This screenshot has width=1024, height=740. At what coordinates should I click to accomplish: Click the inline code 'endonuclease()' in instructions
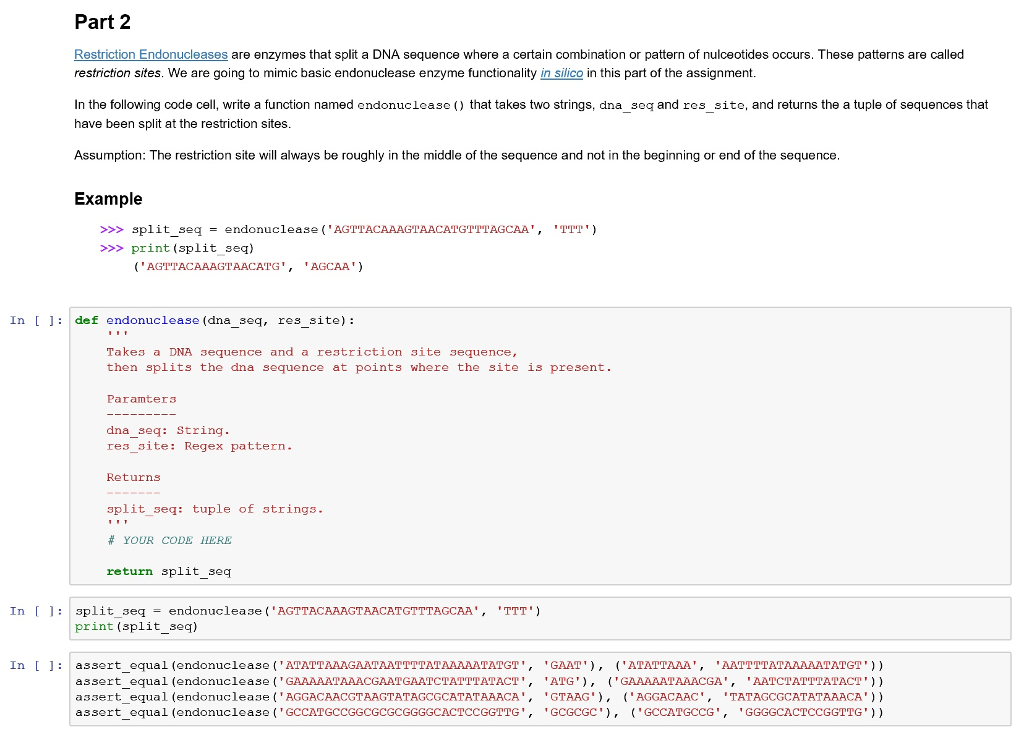(411, 105)
